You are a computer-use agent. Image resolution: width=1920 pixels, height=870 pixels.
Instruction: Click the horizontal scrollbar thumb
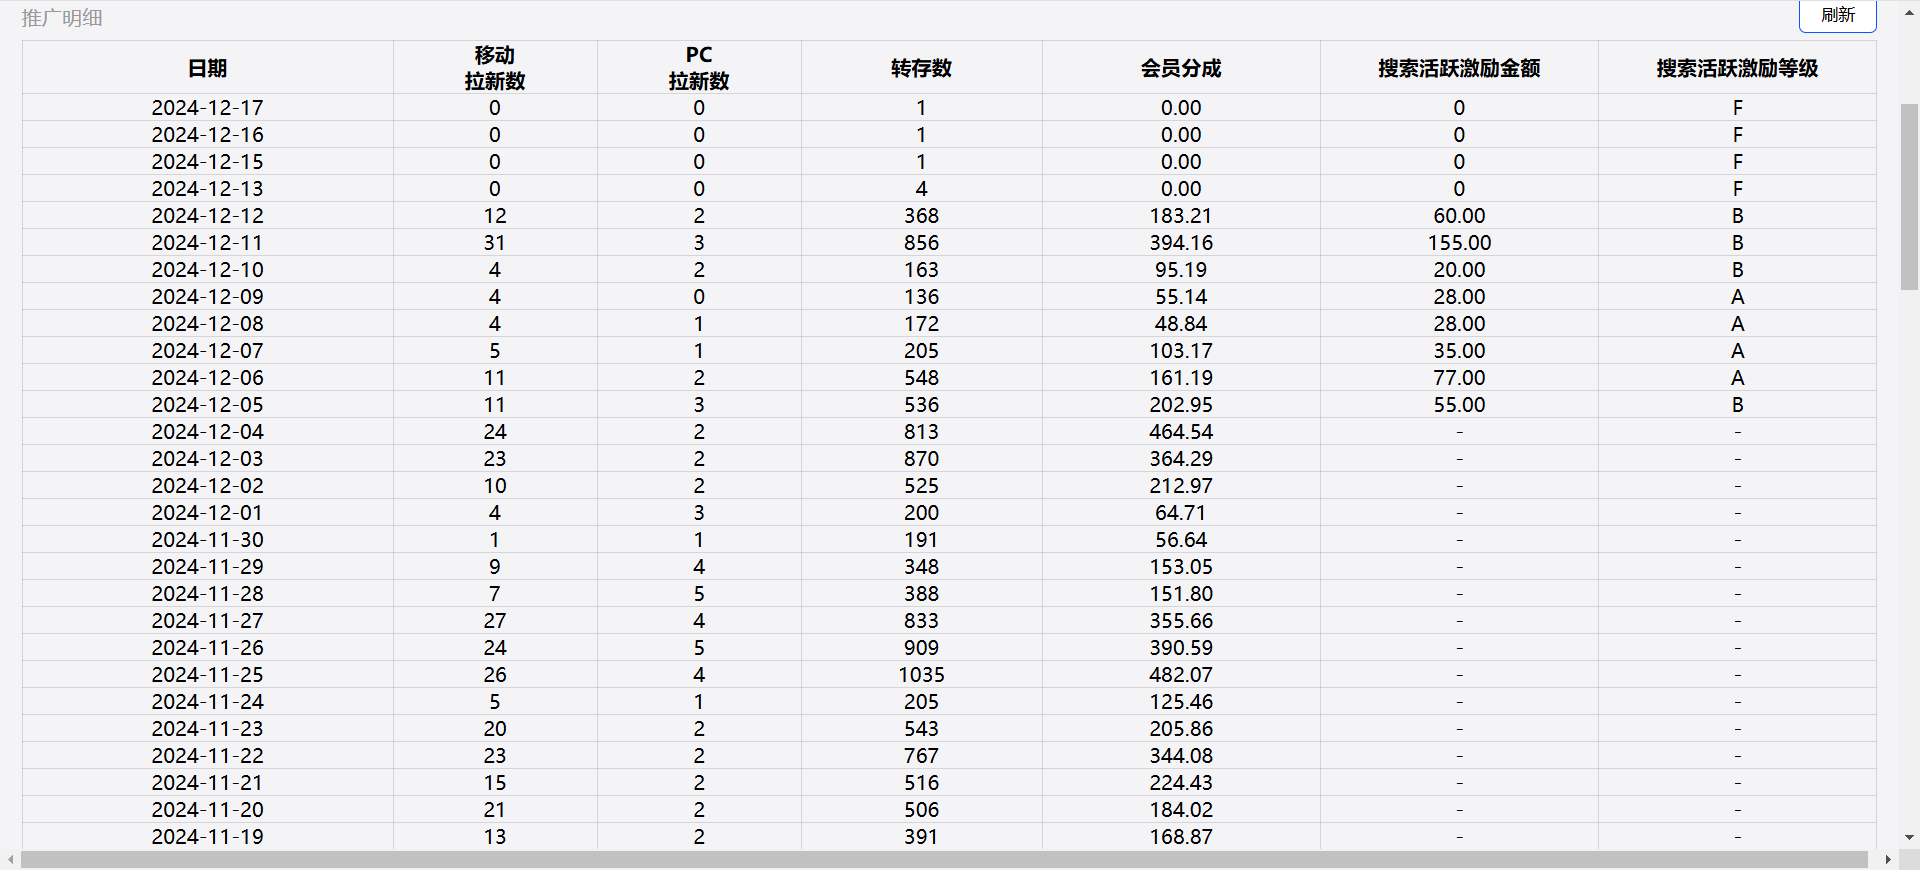click(944, 860)
